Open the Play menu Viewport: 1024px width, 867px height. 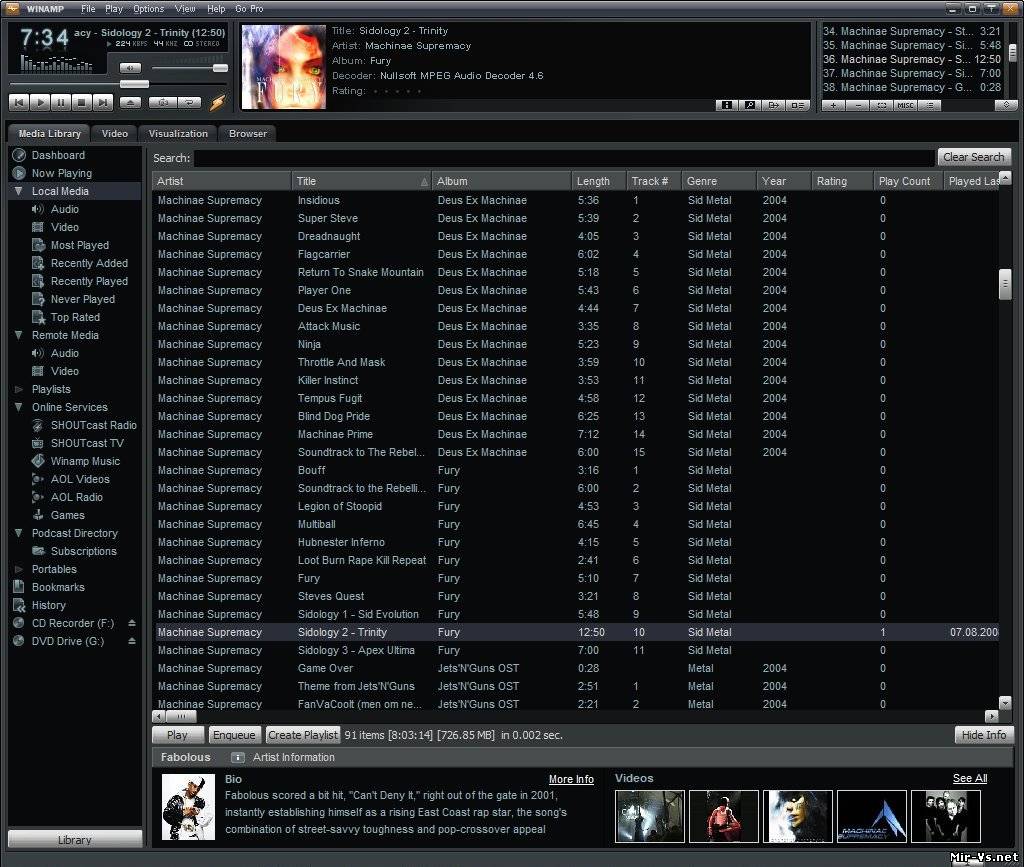(x=114, y=9)
